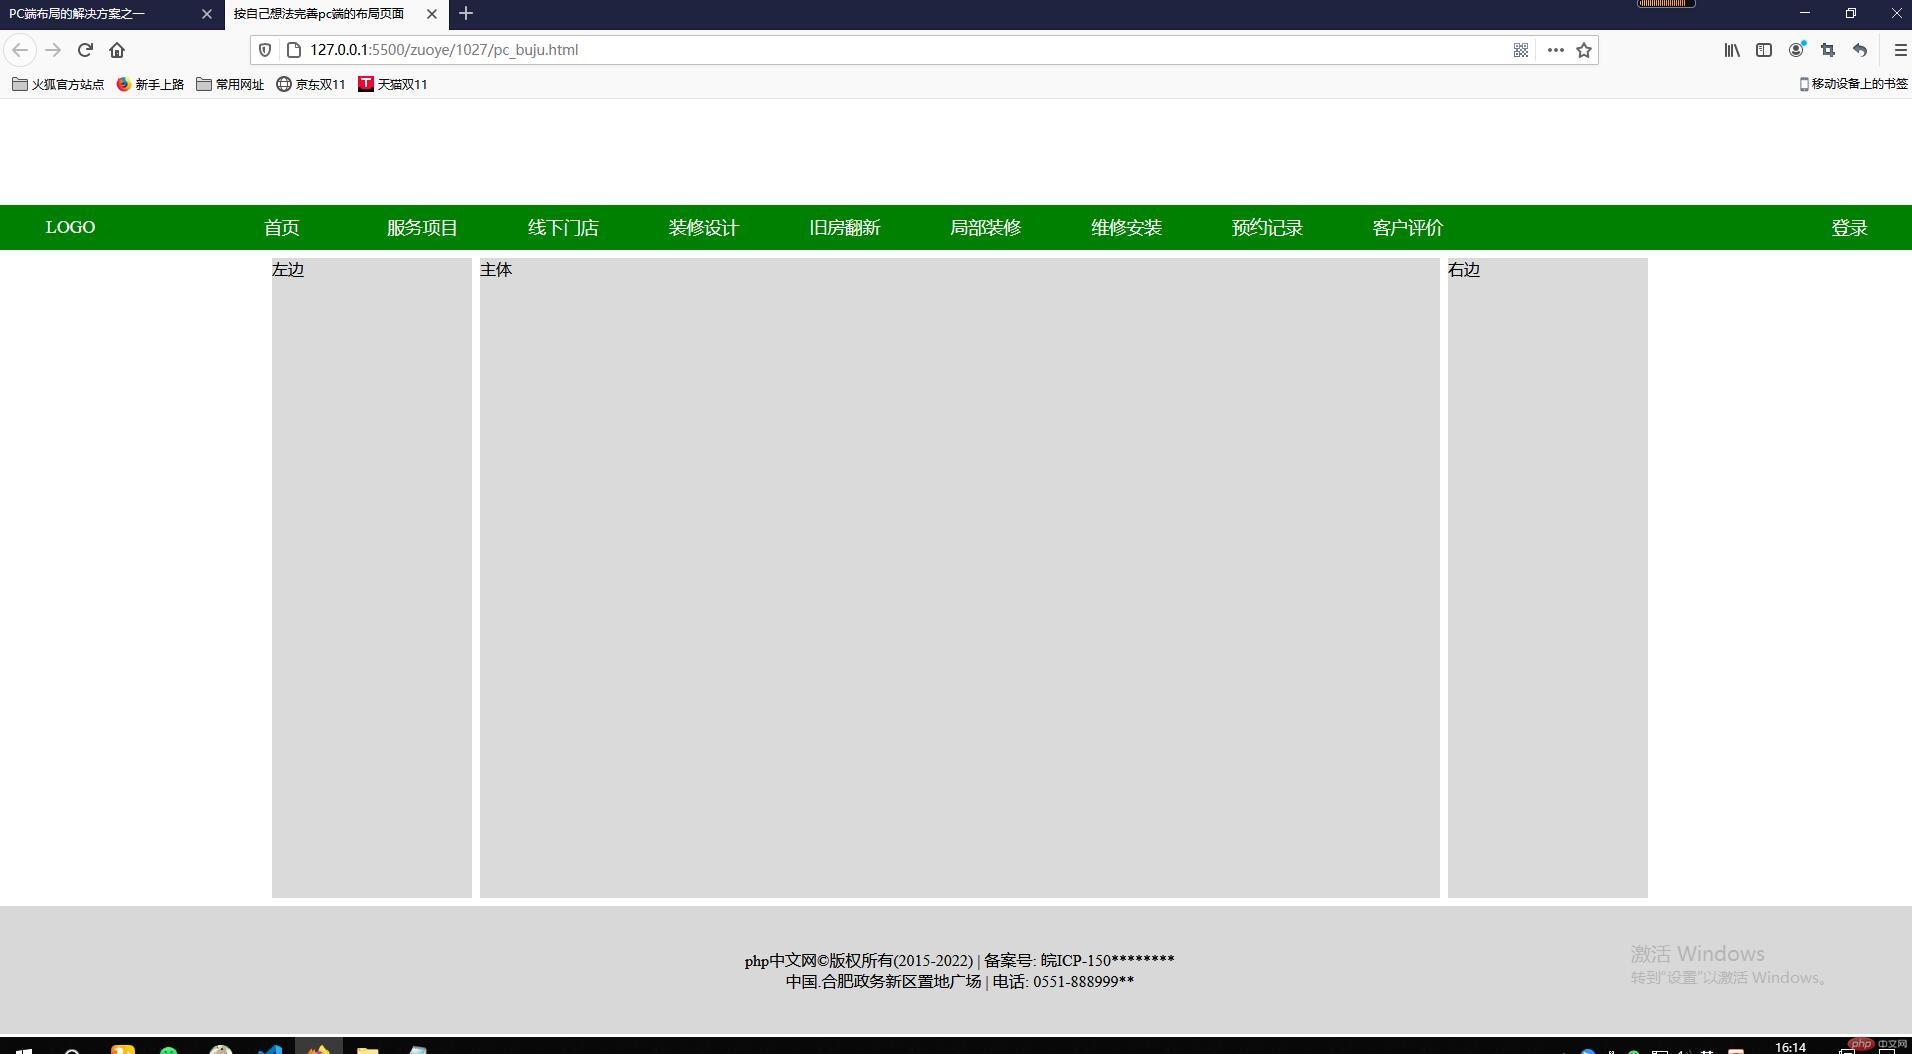Open the Firefox library icon
Viewport: 1912px width, 1054px height.
click(1732, 50)
